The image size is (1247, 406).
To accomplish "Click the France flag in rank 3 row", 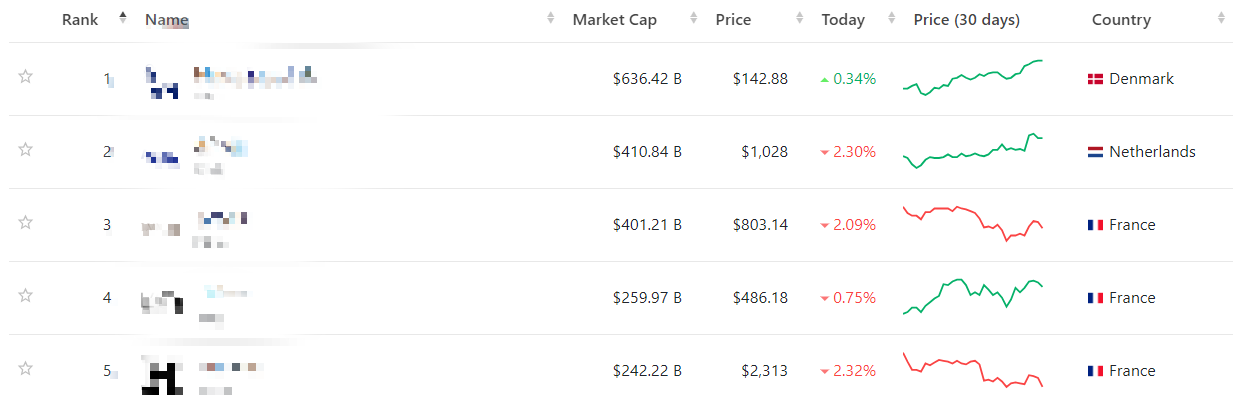I will pyautogui.click(x=1095, y=225).
